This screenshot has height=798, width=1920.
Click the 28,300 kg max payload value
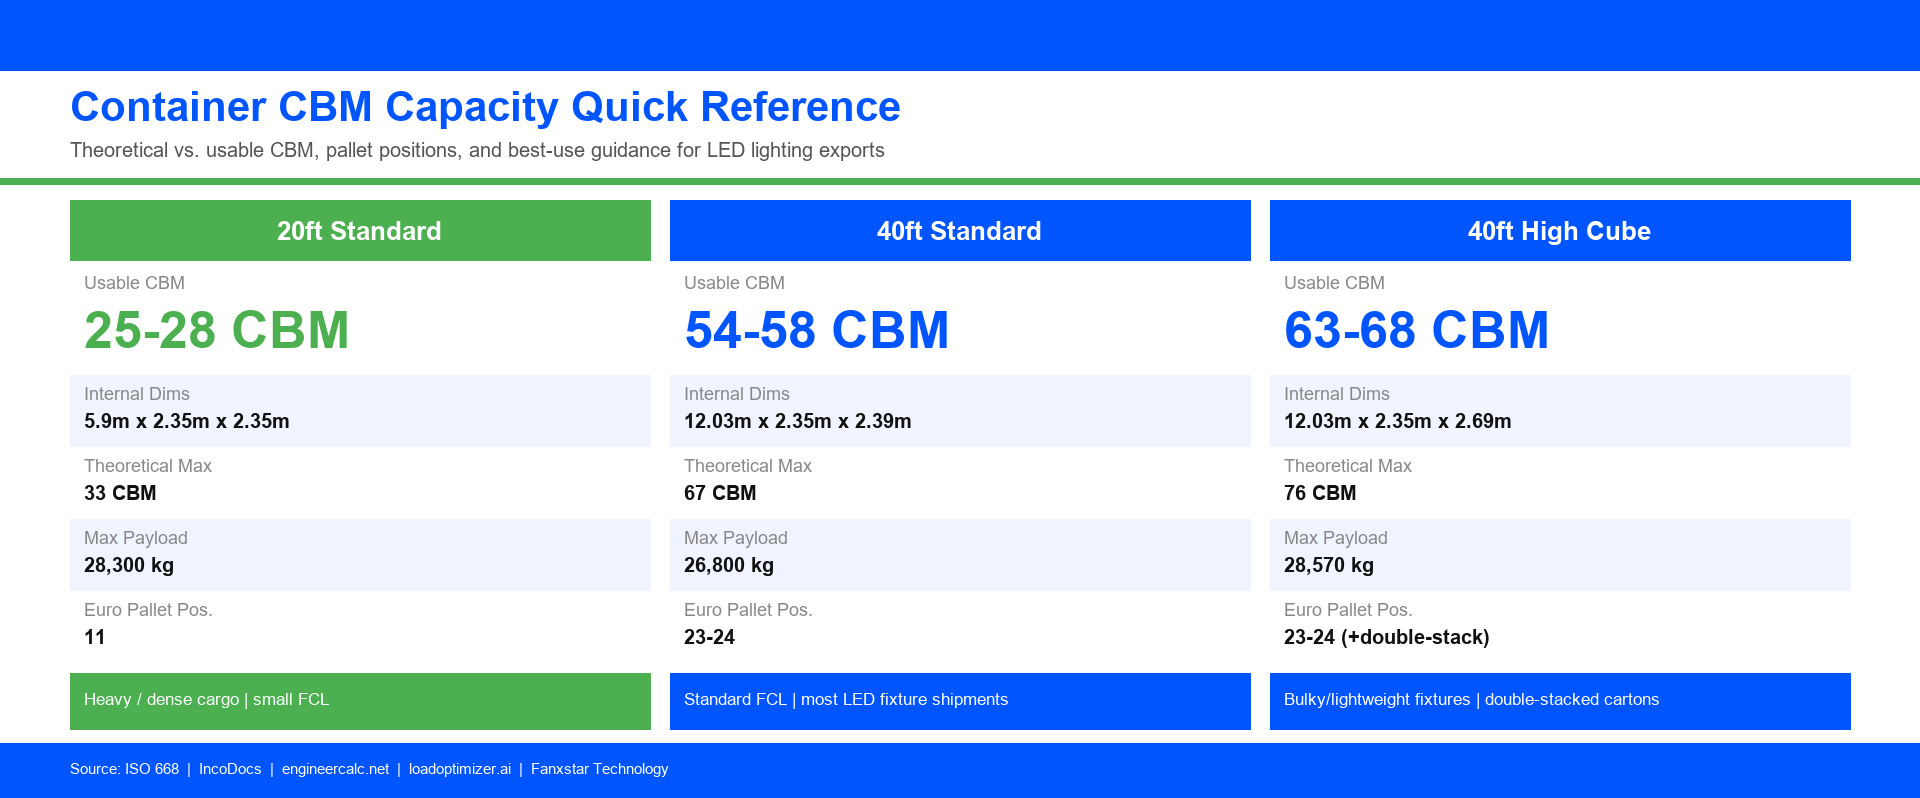[129, 565]
